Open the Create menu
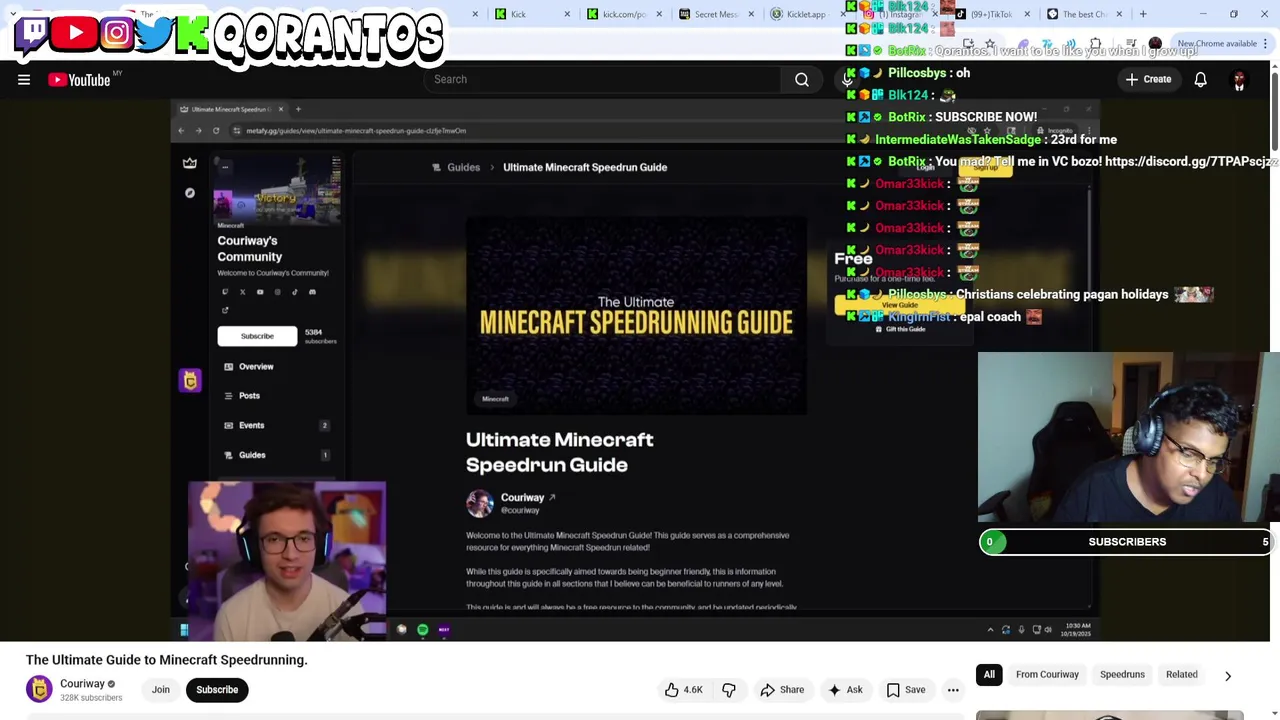The height and width of the screenshot is (720, 1280). click(1147, 79)
